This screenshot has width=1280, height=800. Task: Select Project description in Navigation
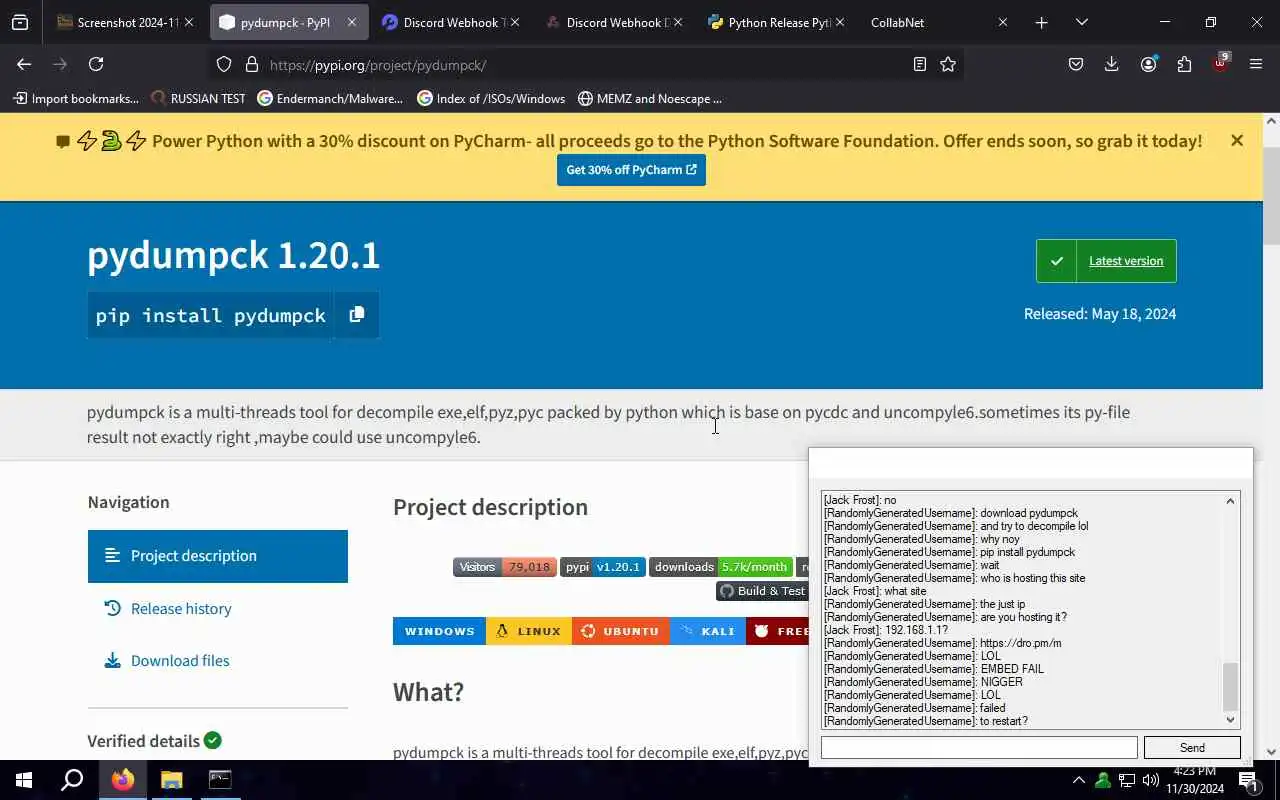[x=217, y=556]
